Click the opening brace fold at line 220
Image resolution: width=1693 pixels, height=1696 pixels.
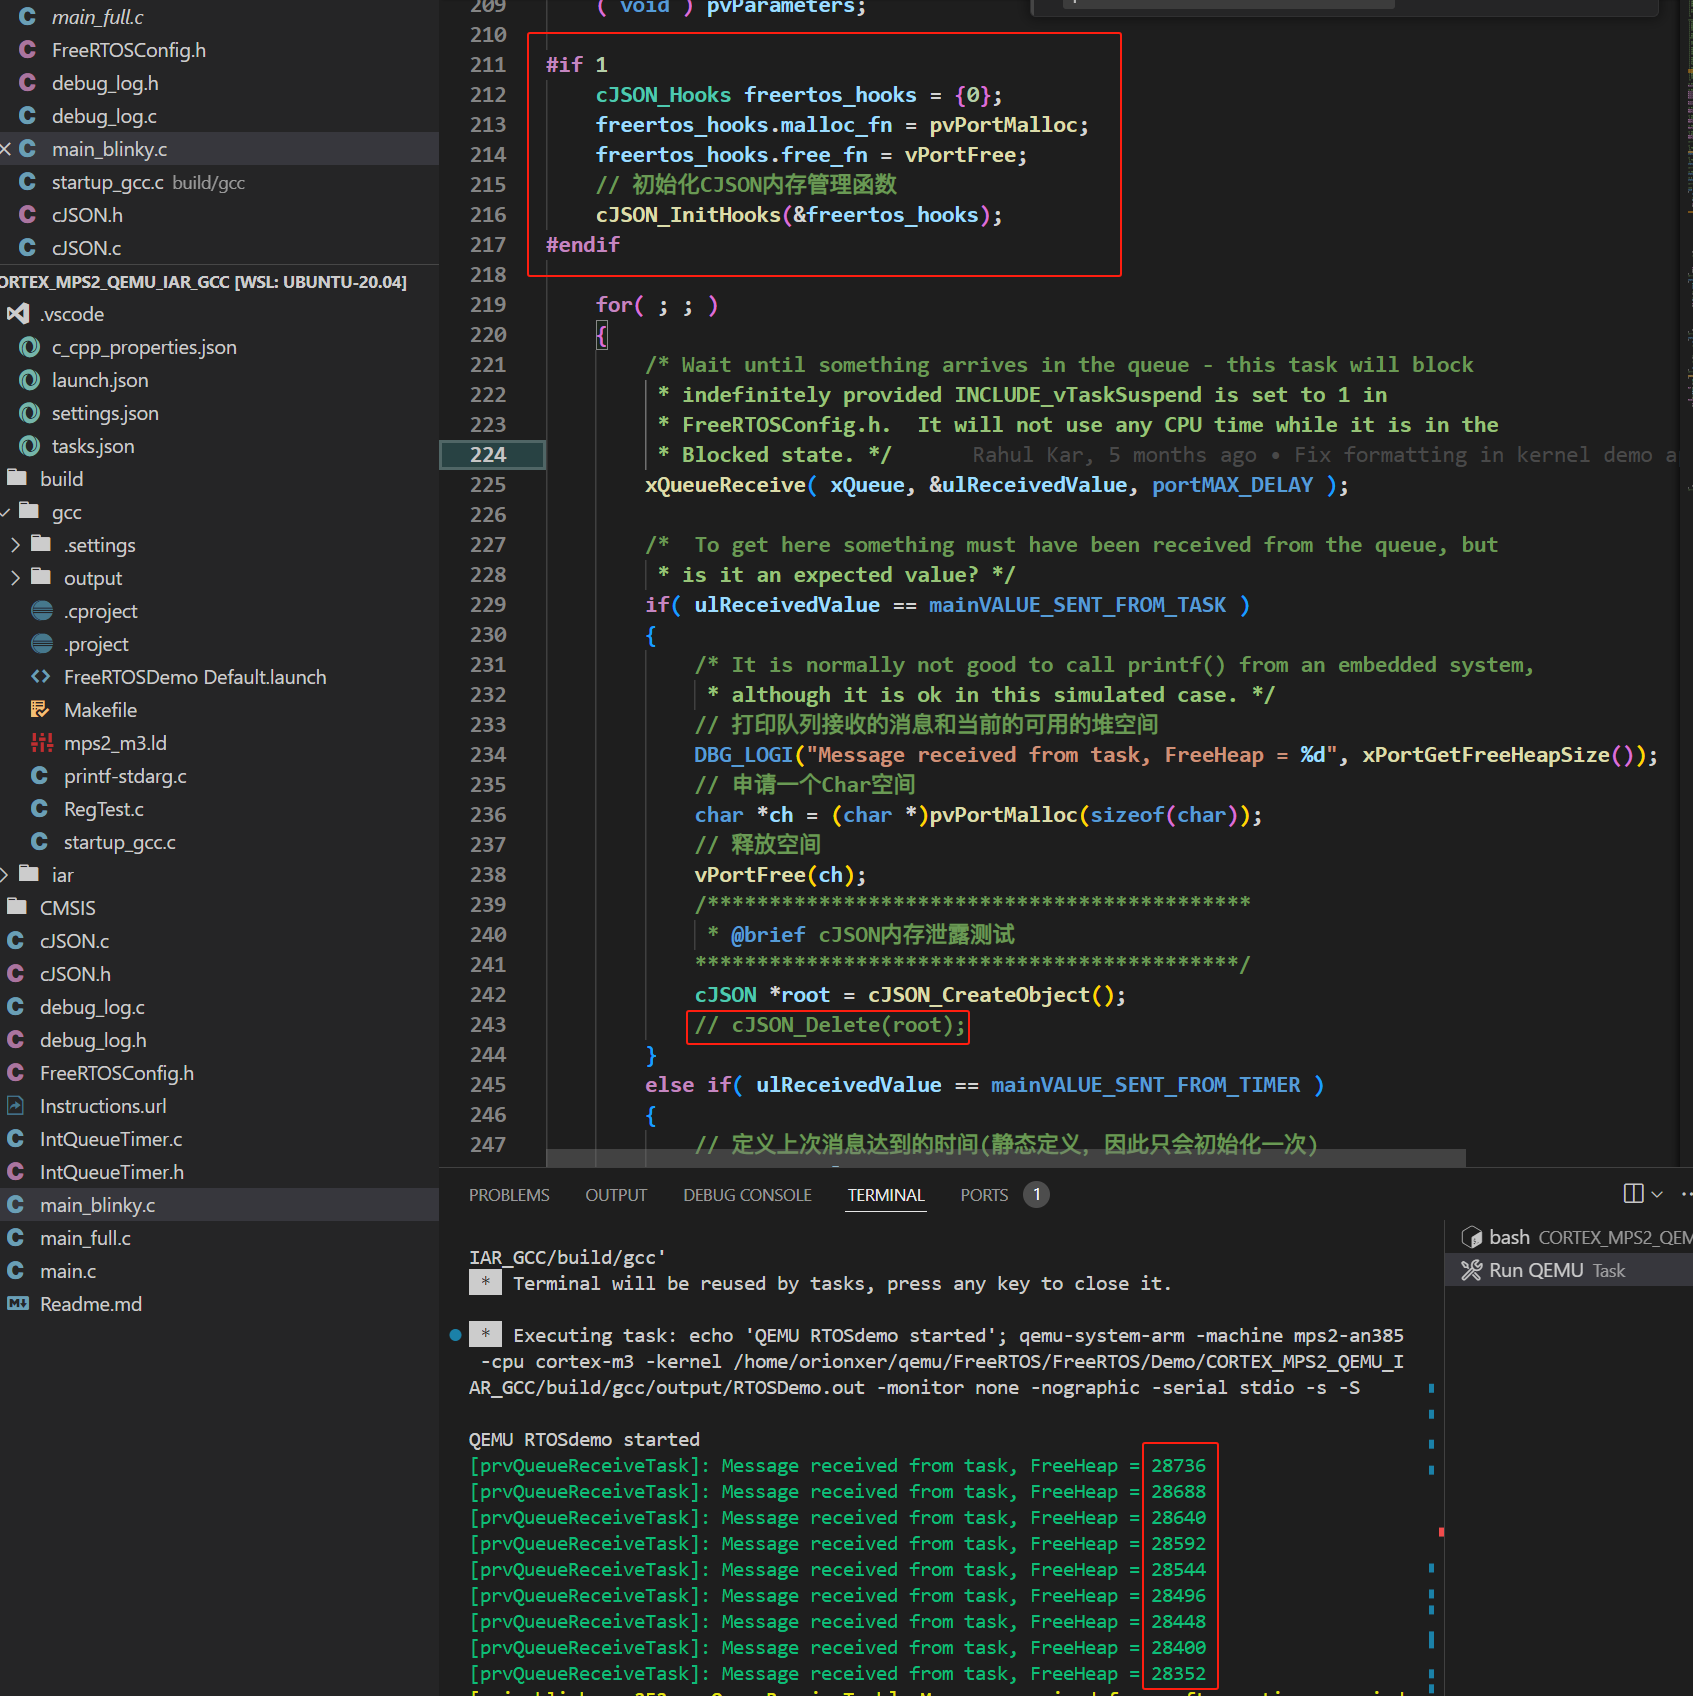point(601,335)
